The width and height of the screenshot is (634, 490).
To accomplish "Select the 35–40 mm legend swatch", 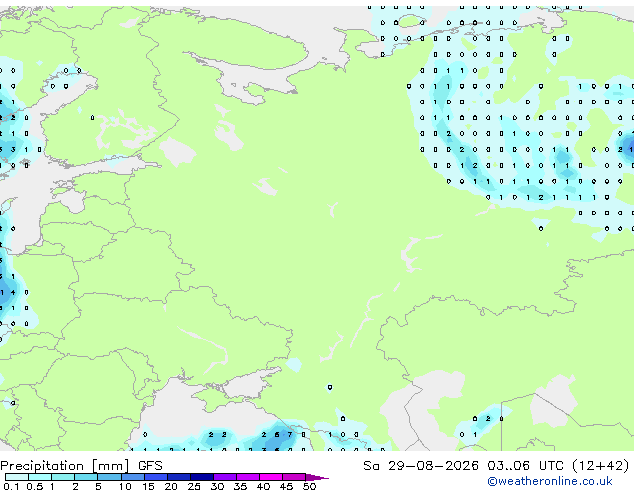I will pyautogui.click(x=247, y=477).
